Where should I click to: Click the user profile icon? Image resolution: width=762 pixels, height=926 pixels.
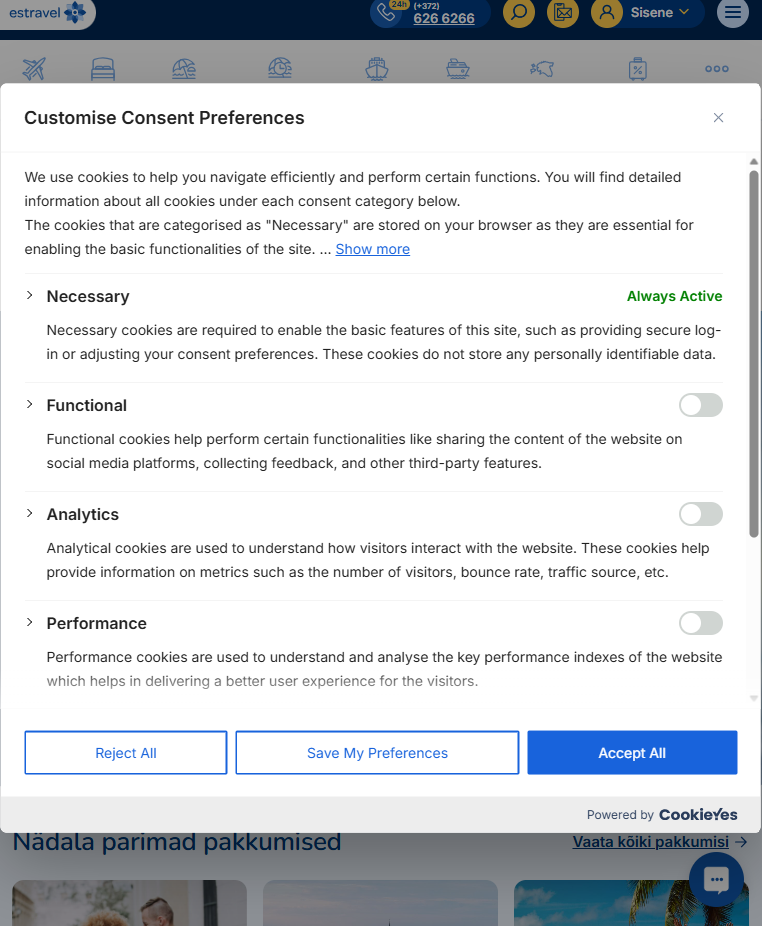coord(607,12)
